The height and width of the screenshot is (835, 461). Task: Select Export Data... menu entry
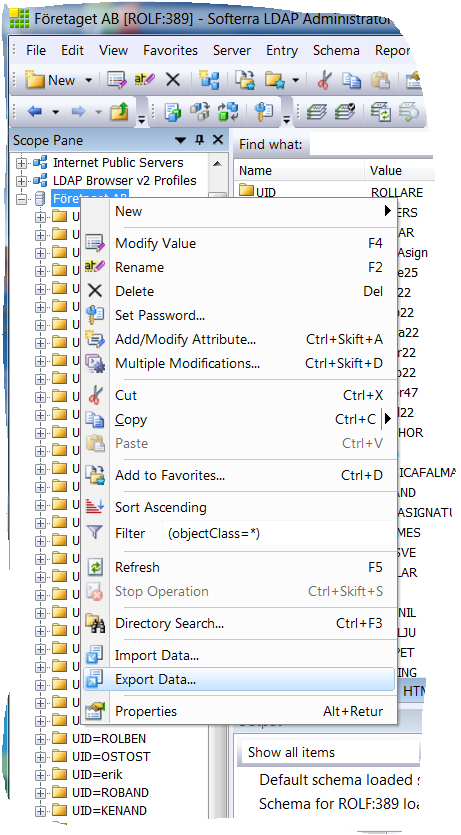pyautogui.click(x=238, y=680)
